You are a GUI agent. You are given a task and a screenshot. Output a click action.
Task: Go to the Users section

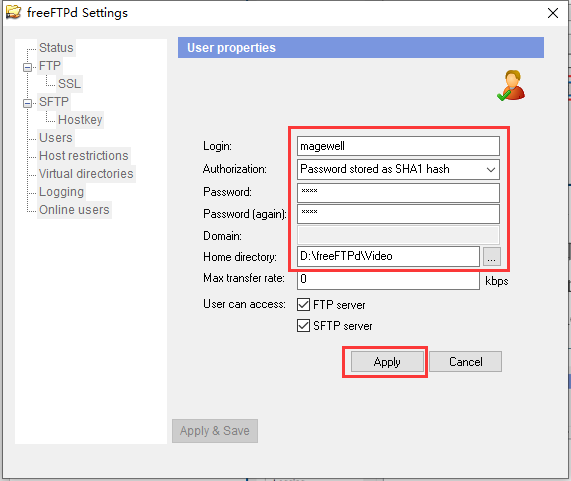(x=56, y=138)
